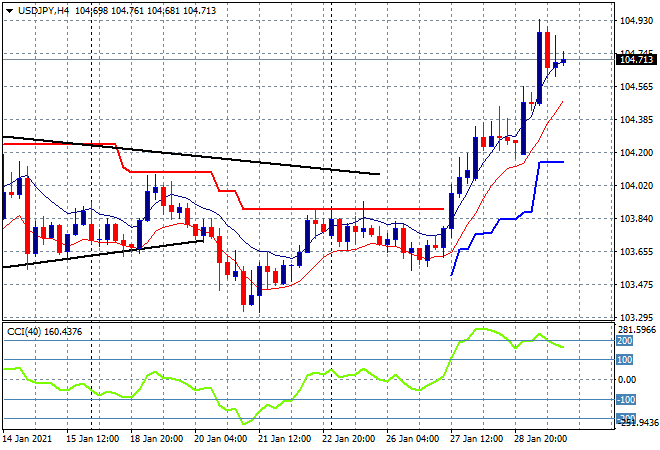
Task: Click the 104.200 price axis label
Action: (636, 153)
